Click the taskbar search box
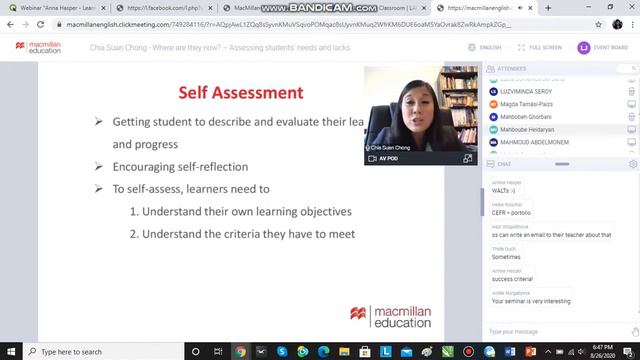 pos(104,351)
